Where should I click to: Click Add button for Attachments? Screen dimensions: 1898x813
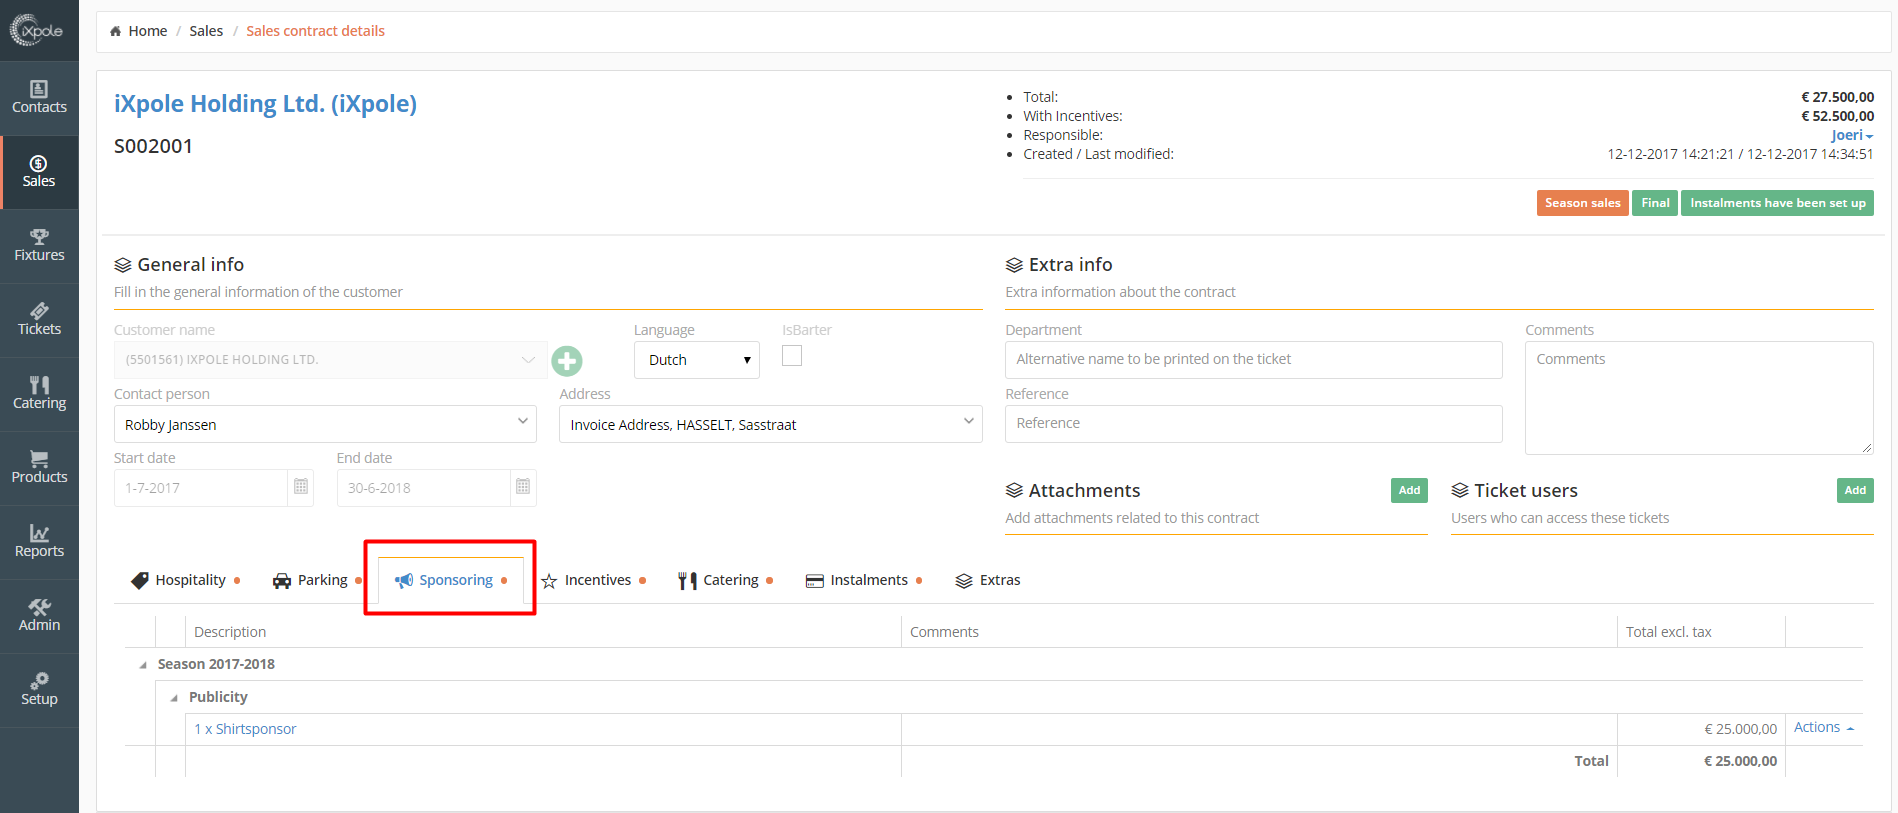tap(1409, 490)
